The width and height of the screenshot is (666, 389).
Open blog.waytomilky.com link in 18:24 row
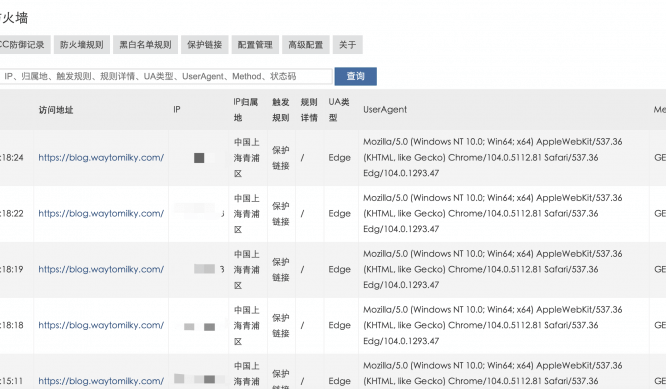coord(101,158)
